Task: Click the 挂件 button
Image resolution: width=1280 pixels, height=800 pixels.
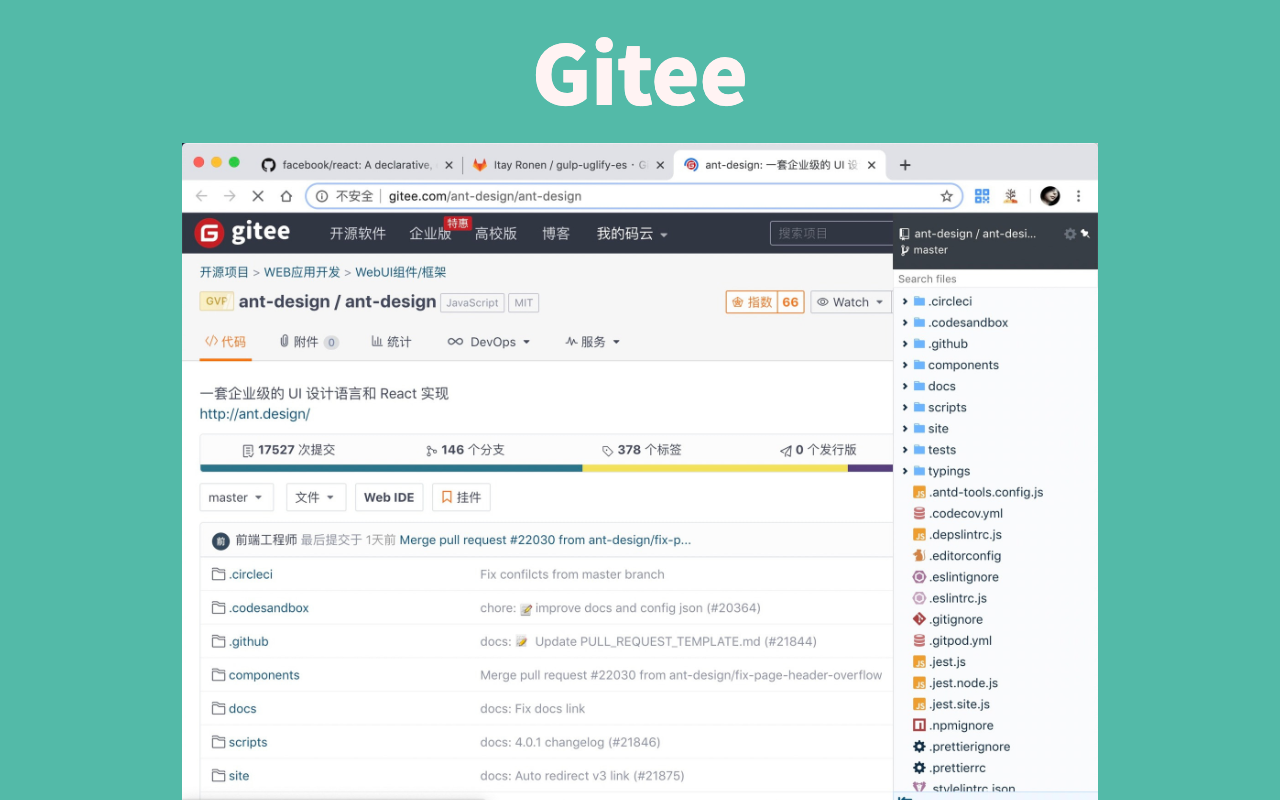Action: click(461, 497)
